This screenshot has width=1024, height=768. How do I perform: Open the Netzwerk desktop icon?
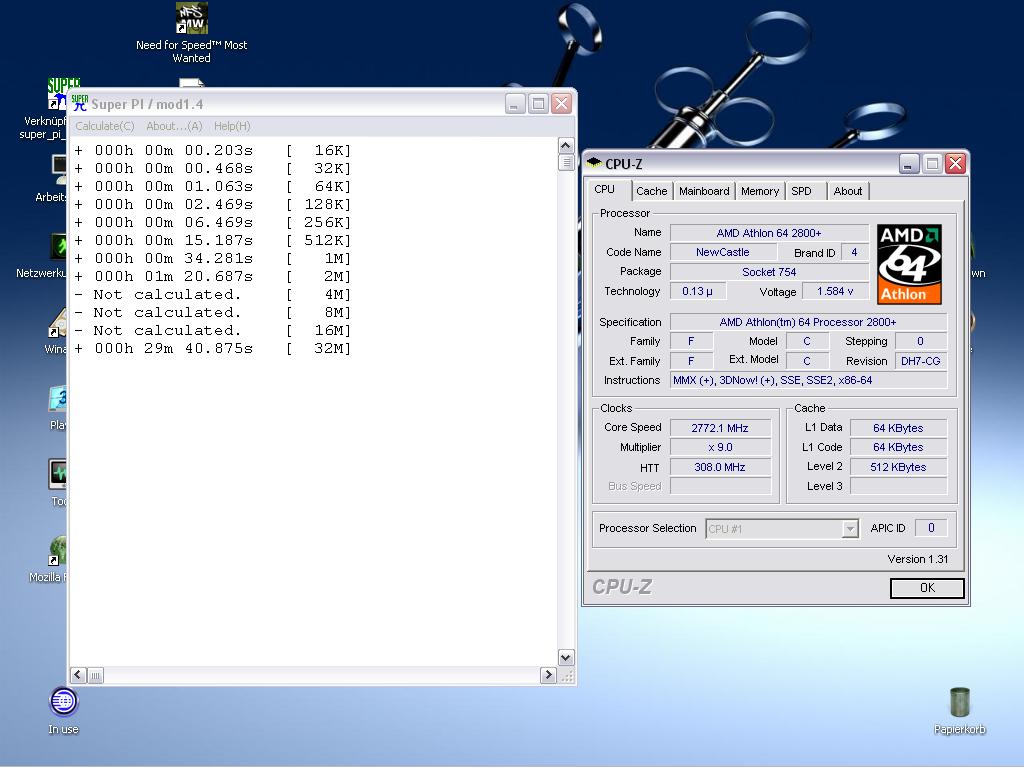[57, 247]
